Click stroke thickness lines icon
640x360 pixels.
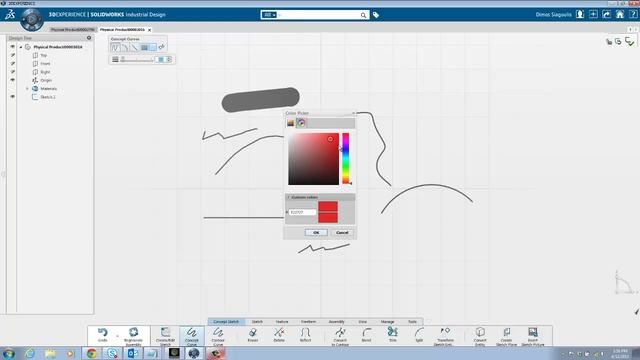(115, 60)
